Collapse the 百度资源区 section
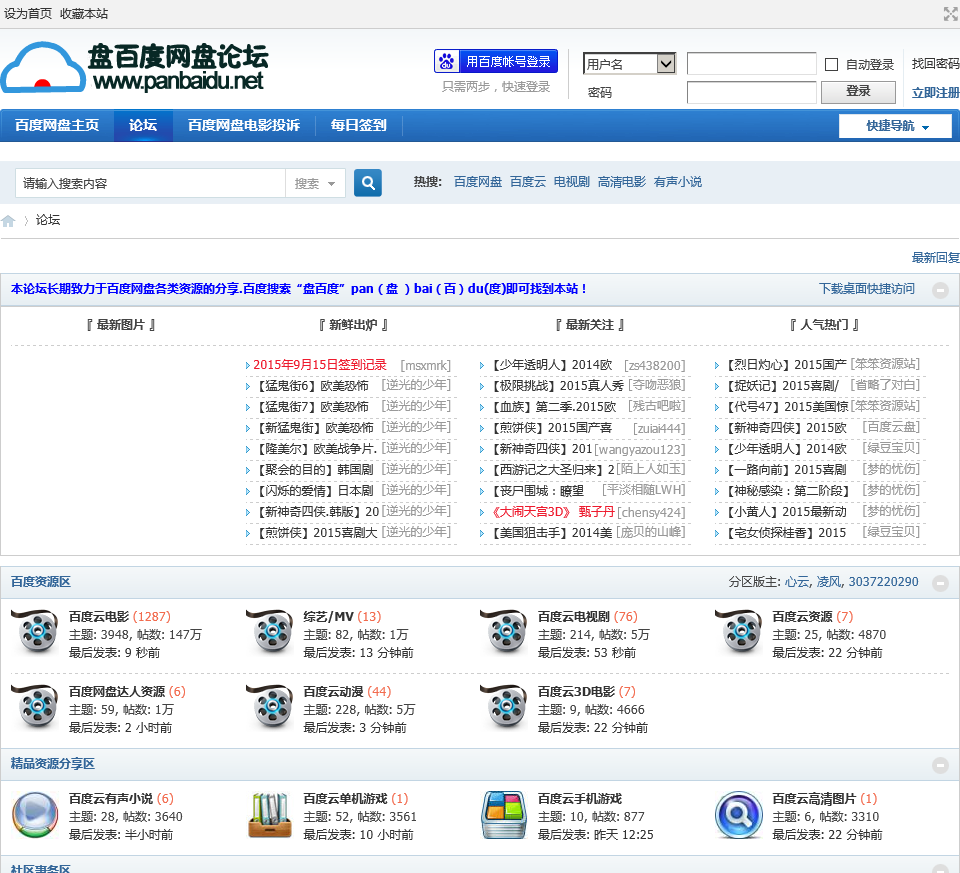Viewport: 960px width, 873px height. (x=940, y=583)
